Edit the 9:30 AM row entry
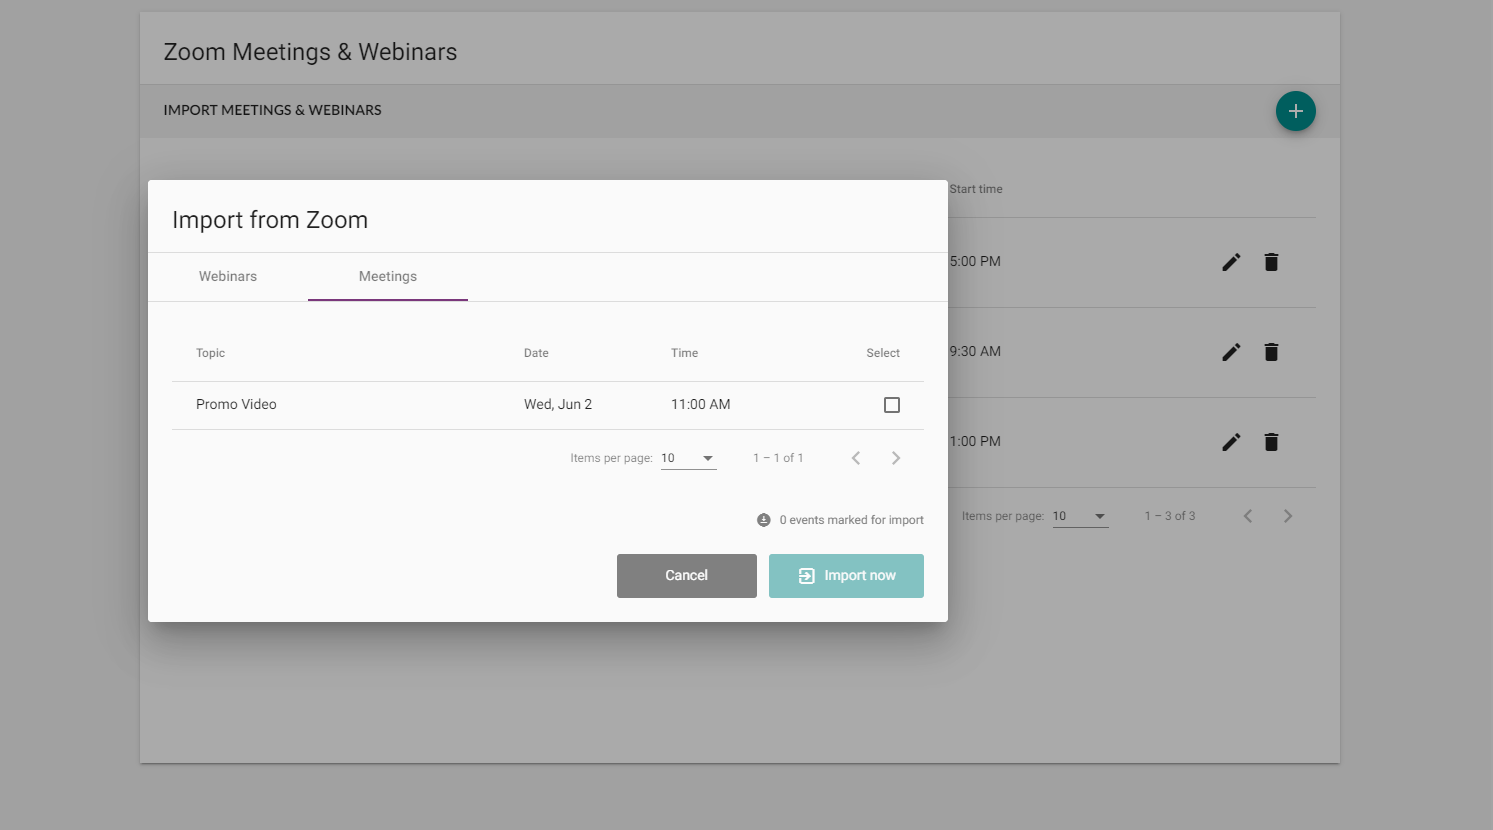This screenshot has width=1493, height=830. click(1231, 352)
